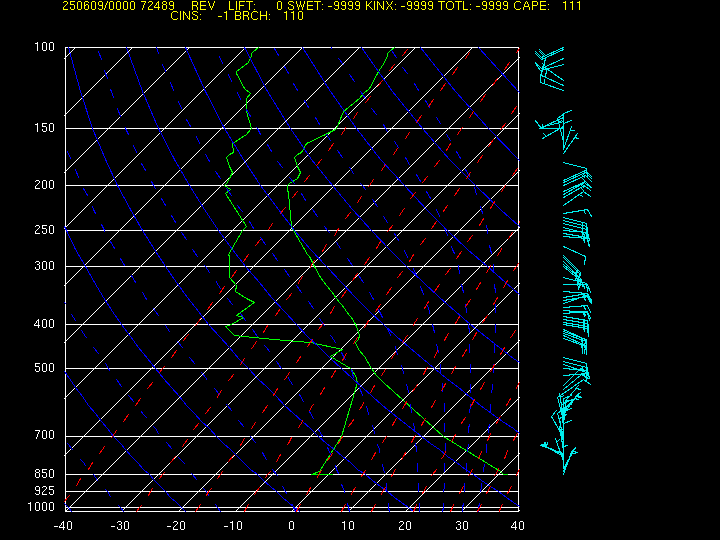Viewport: 720px width, 540px height.
Task: Click the 100 pressure level label
Action: pos(45,47)
